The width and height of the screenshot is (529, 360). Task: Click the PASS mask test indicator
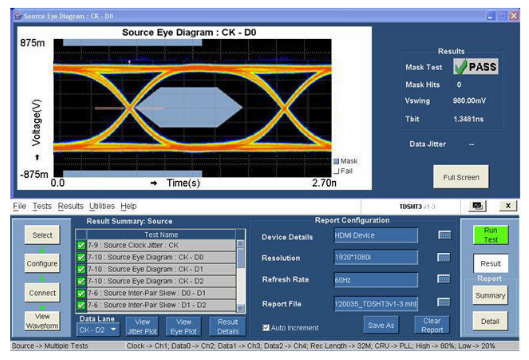coord(476,66)
